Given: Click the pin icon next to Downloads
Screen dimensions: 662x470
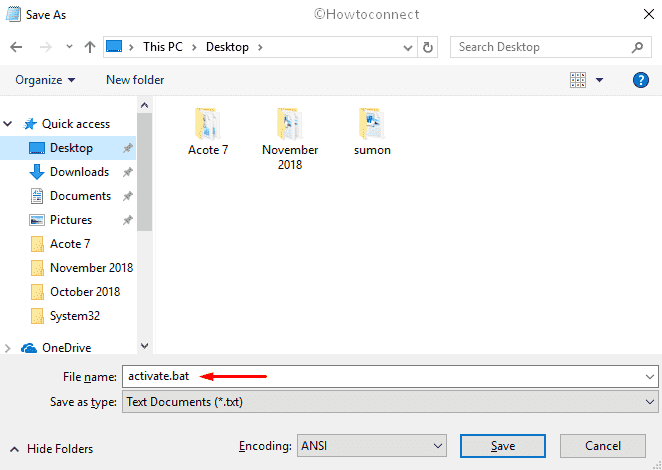Looking at the screenshot, I should click(x=128, y=172).
